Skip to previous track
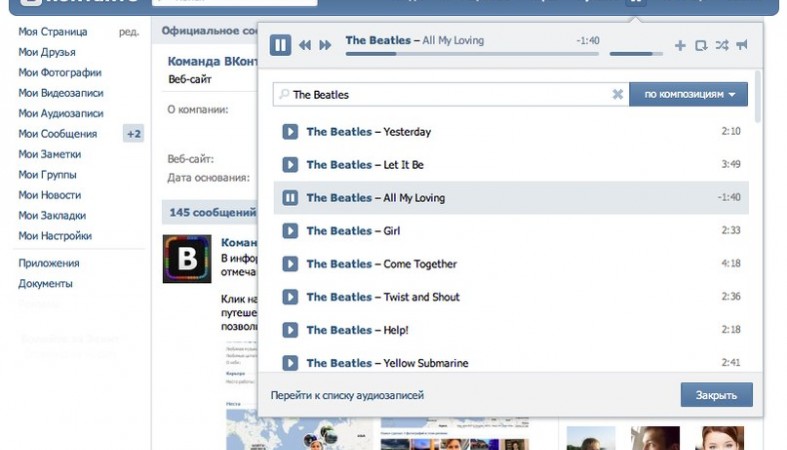The width and height of the screenshot is (787, 450). (305, 45)
